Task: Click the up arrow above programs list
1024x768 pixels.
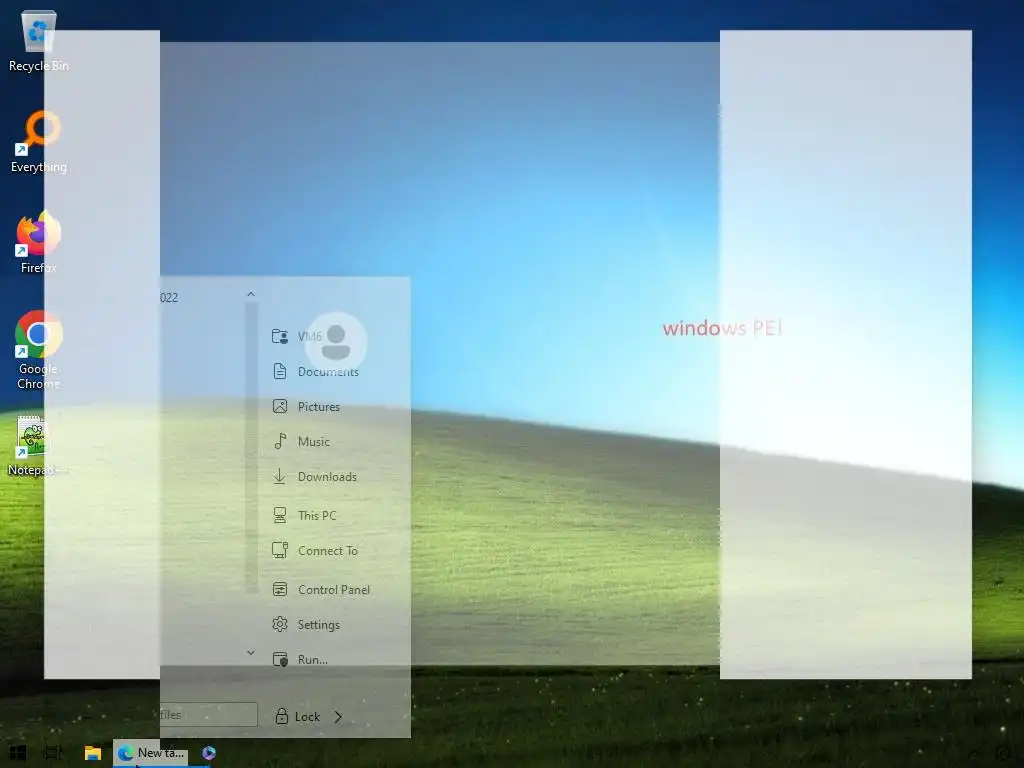Action: point(251,295)
